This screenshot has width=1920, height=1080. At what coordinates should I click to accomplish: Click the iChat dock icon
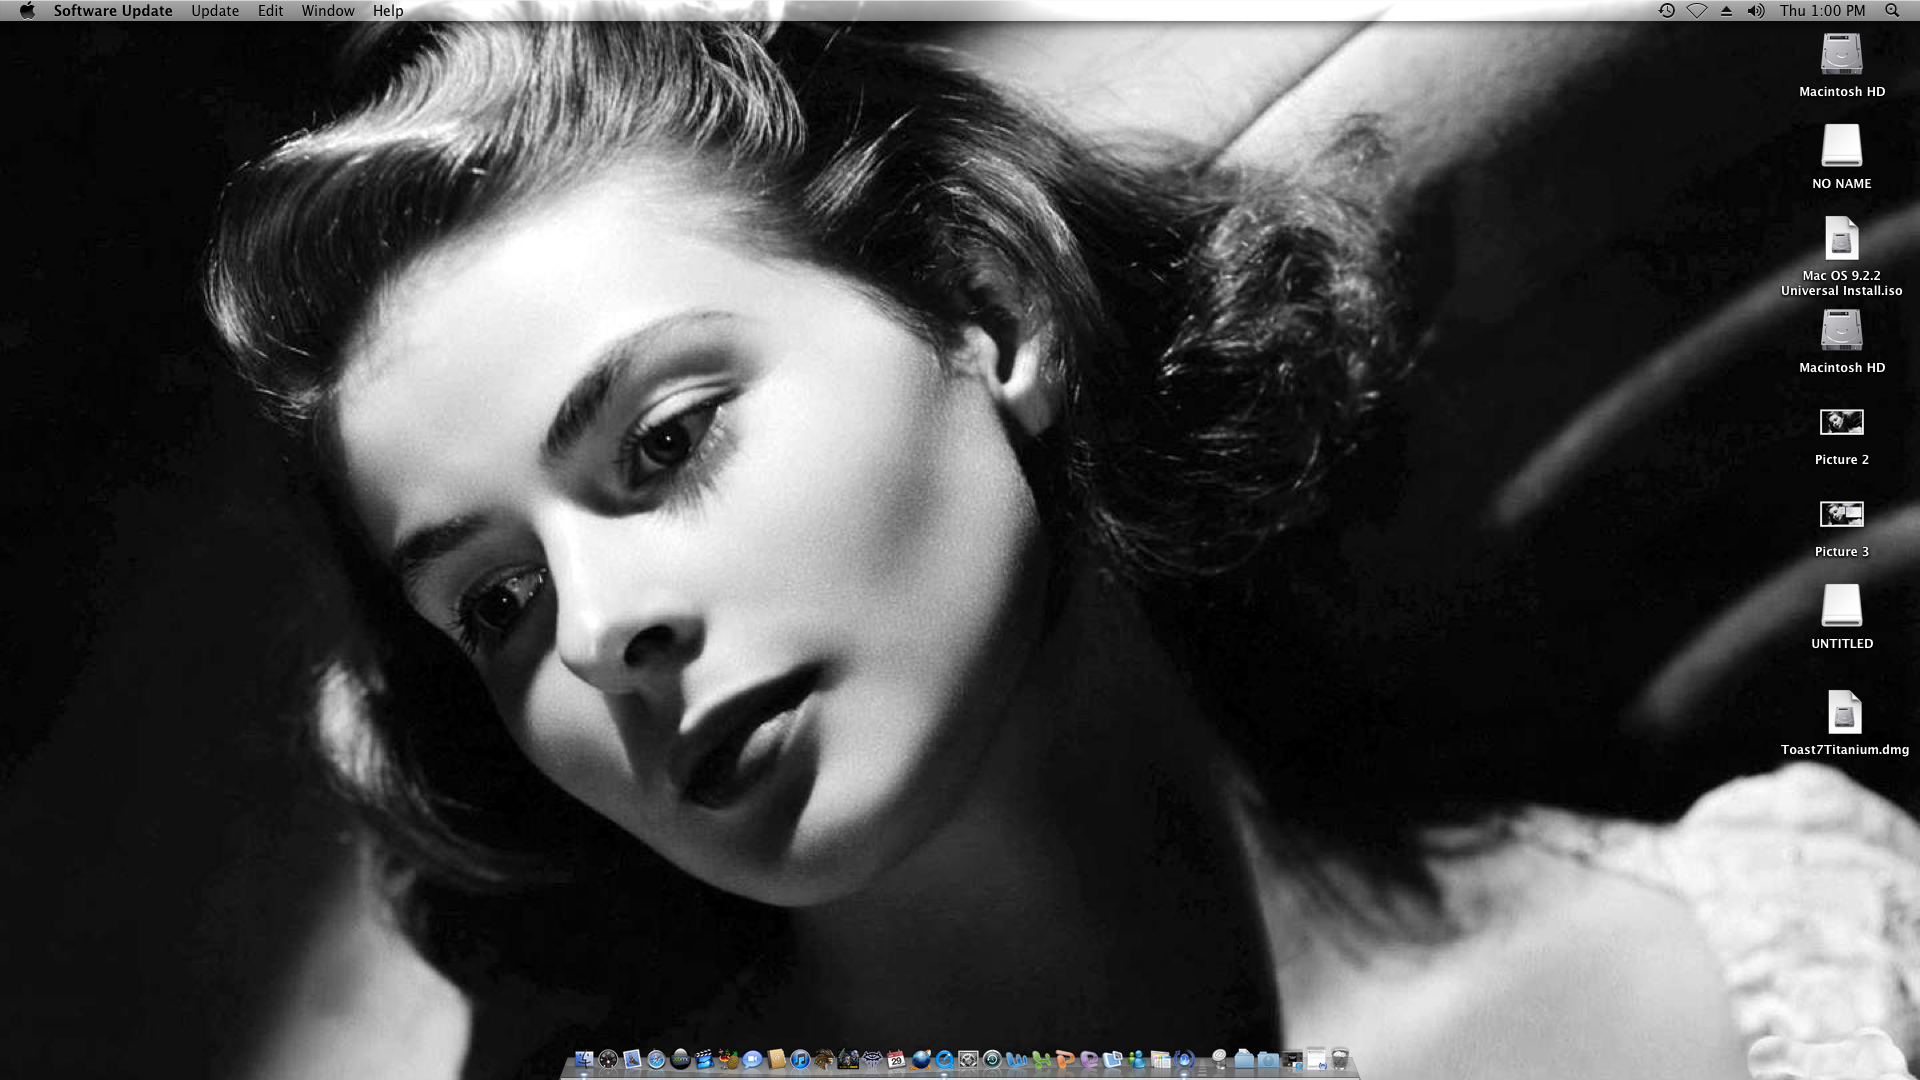coord(752,1059)
